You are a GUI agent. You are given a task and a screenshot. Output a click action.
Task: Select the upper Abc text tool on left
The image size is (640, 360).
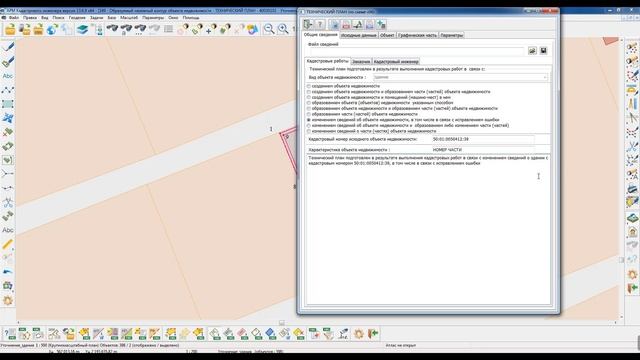tap(8, 76)
